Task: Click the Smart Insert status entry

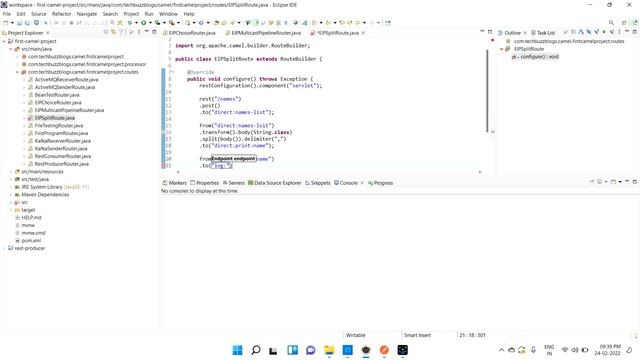Action: pyautogui.click(x=417, y=335)
